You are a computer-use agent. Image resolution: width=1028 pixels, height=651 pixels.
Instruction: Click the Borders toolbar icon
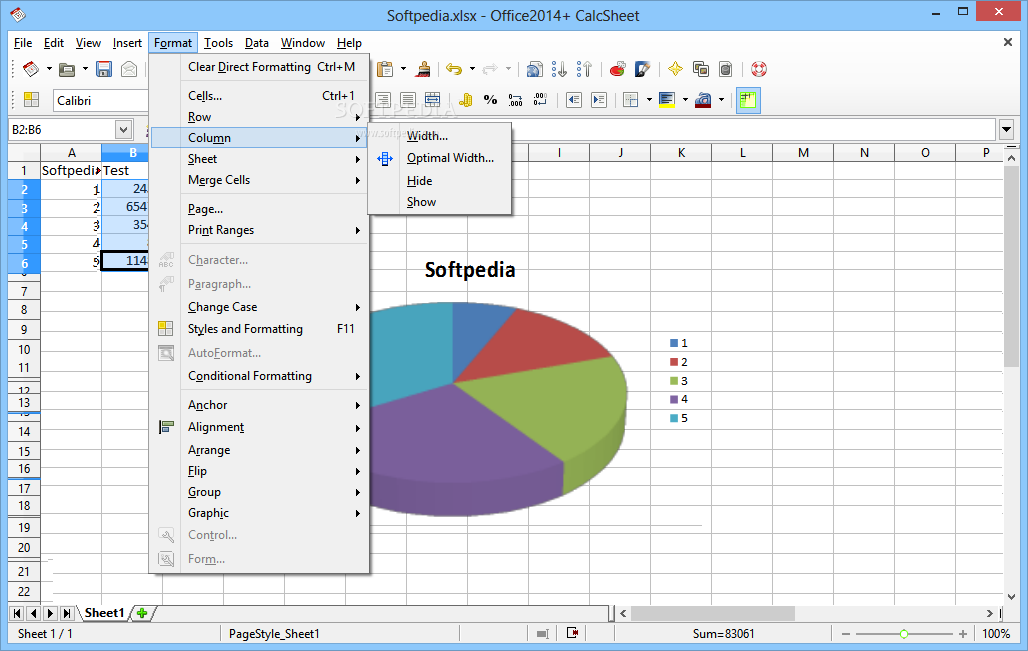coord(631,100)
